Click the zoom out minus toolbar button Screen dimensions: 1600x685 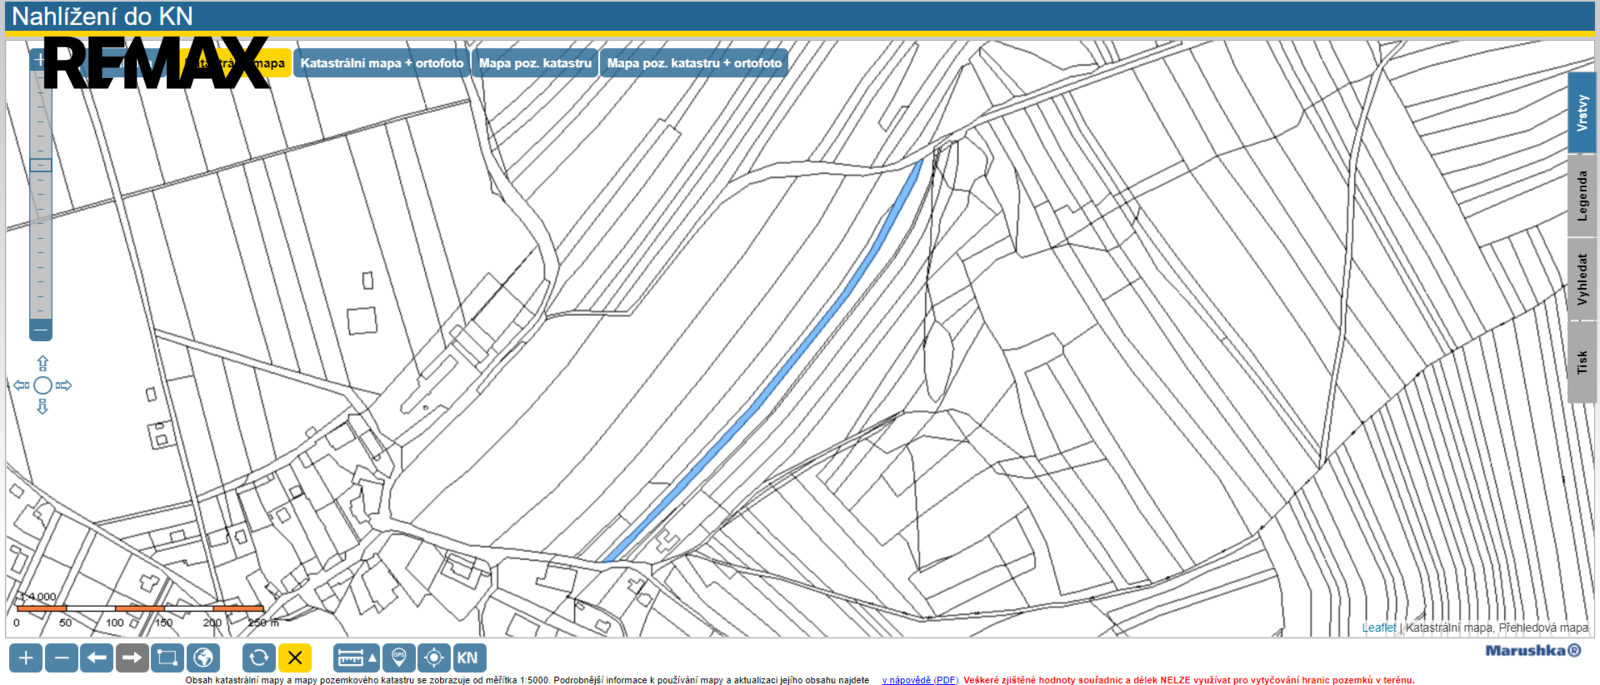pos(62,658)
